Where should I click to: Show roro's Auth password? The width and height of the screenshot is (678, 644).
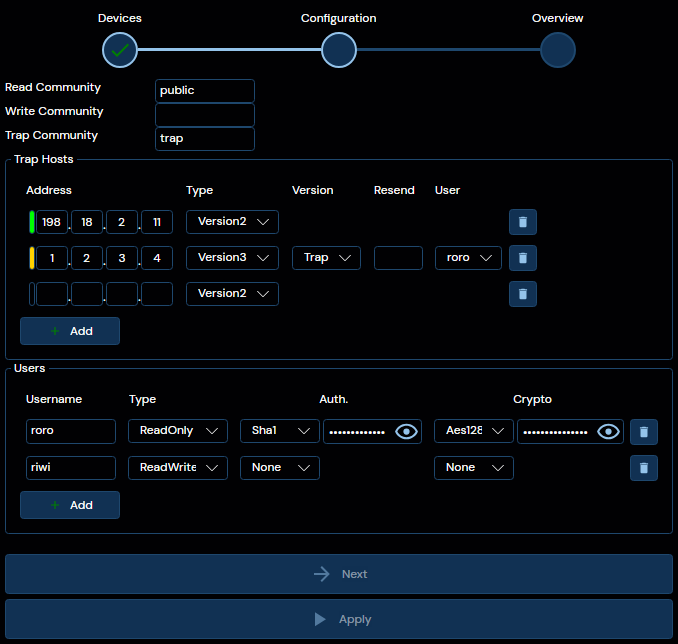(x=406, y=432)
